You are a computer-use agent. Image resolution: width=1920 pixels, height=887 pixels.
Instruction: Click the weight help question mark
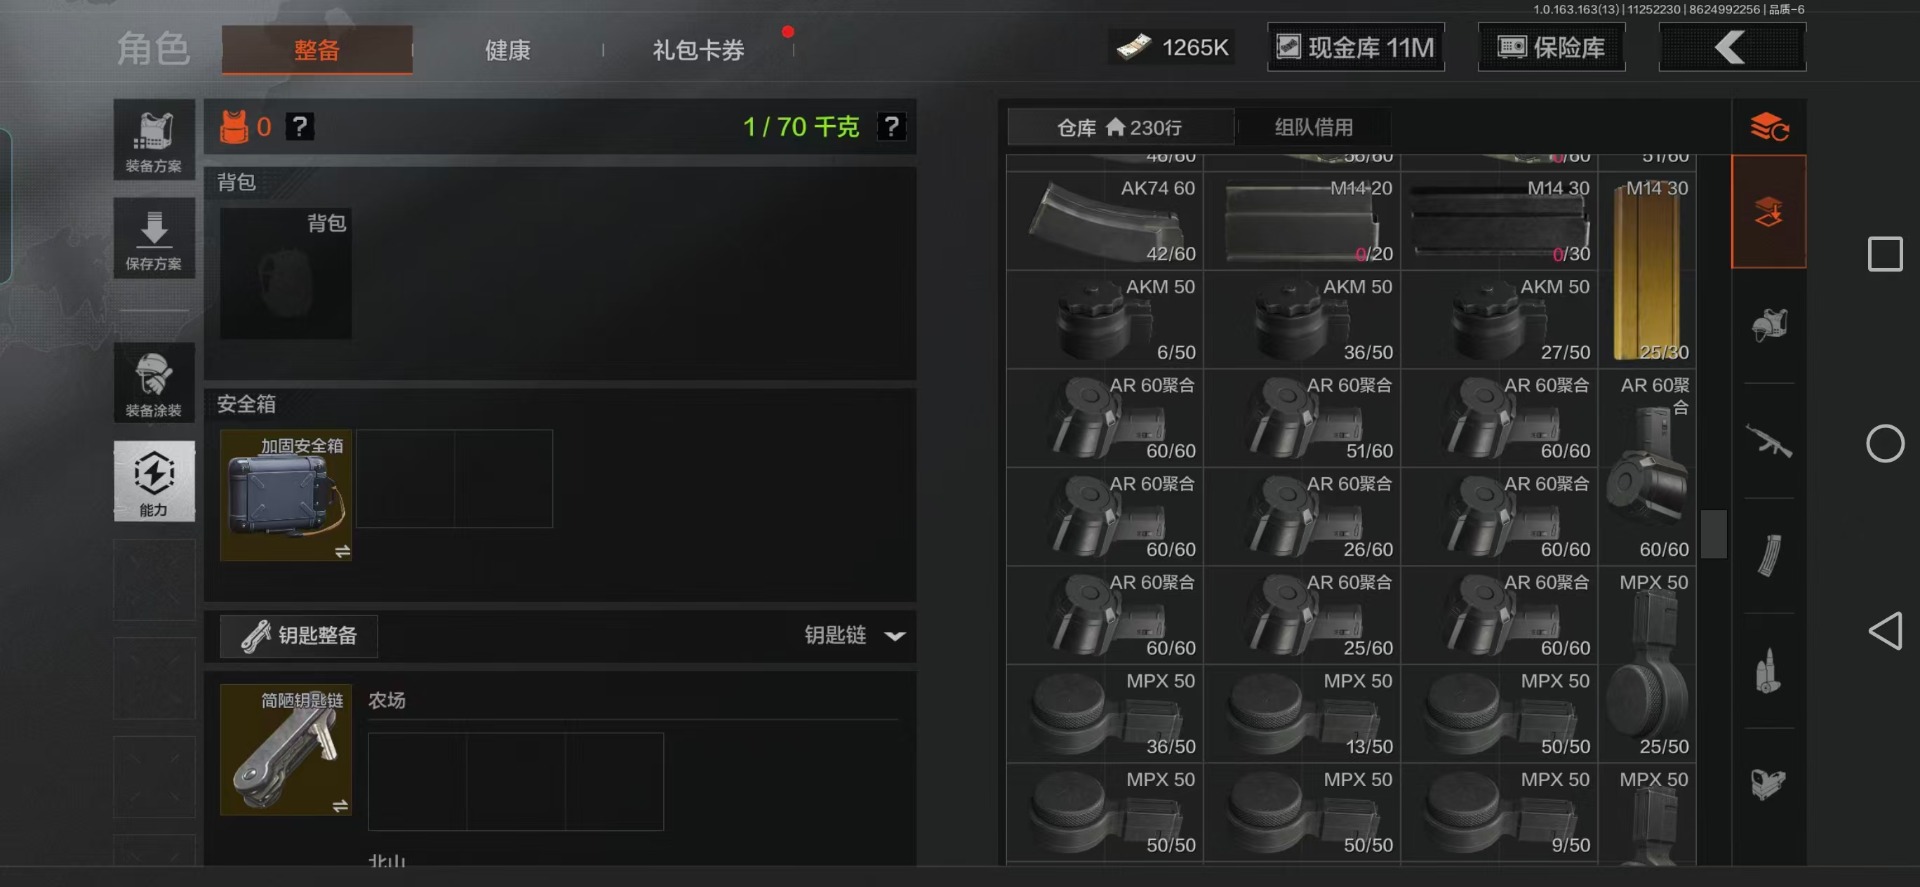coord(891,127)
